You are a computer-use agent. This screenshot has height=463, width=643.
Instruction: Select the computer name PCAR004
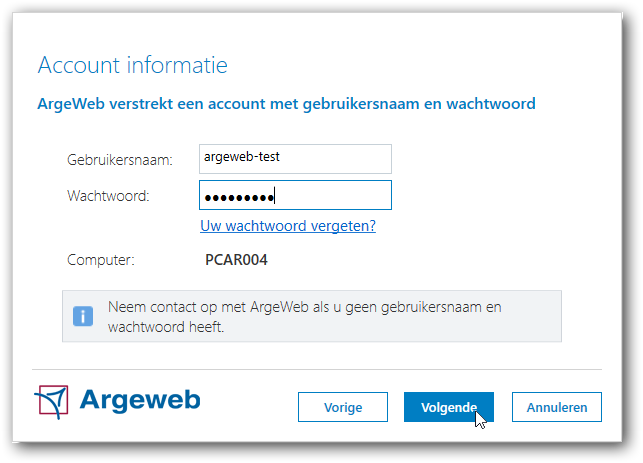(236, 260)
